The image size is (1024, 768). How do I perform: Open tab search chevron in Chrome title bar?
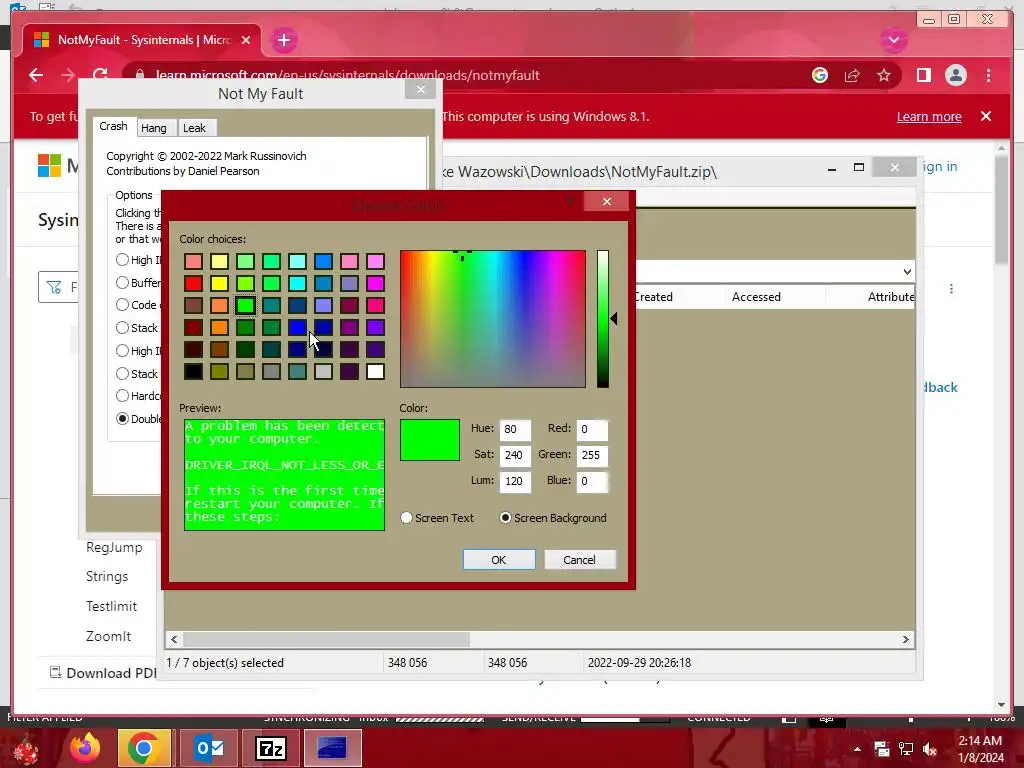893,40
